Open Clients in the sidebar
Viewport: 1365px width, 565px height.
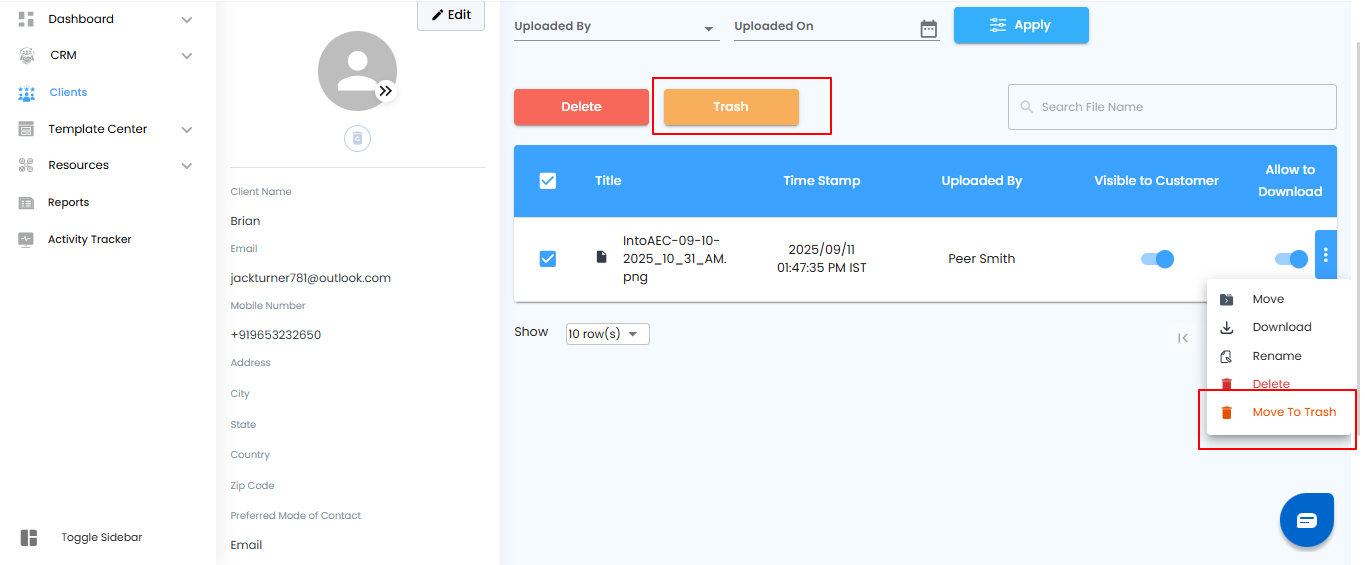tap(68, 92)
